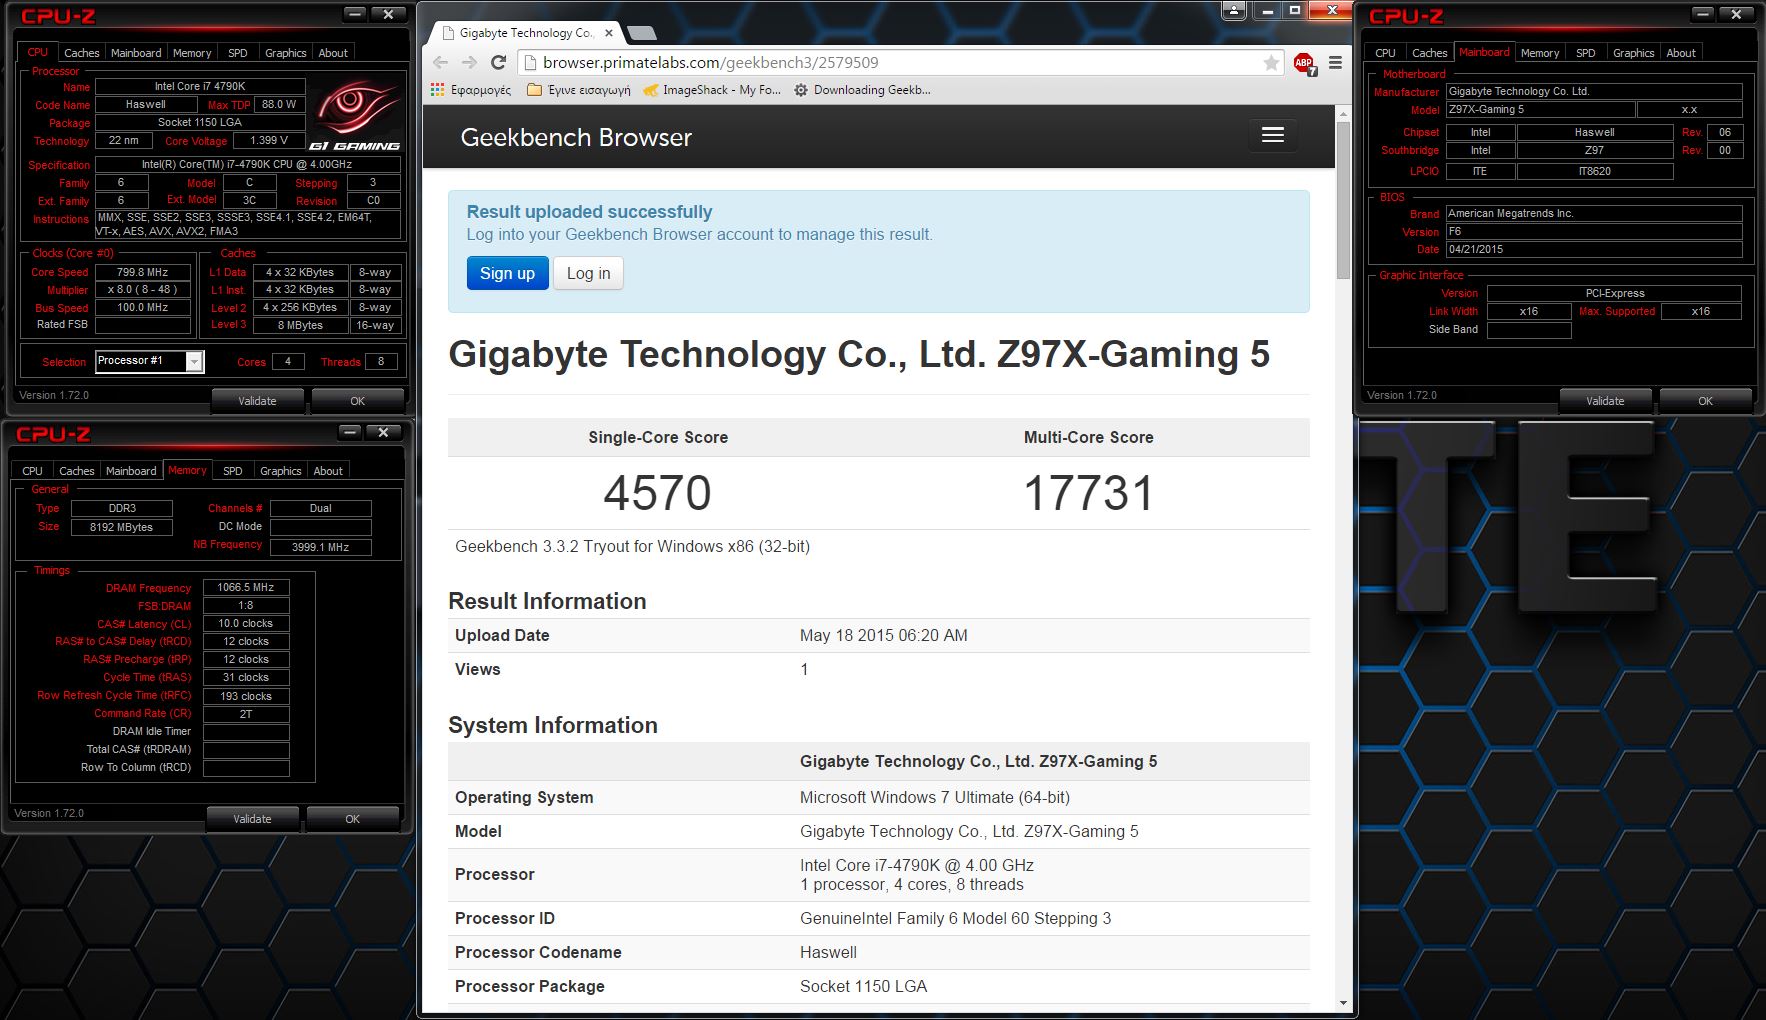Screen dimensions: 1766x1020
Task: Click the browser page vertical scrollbar
Action: tap(1343, 200)
